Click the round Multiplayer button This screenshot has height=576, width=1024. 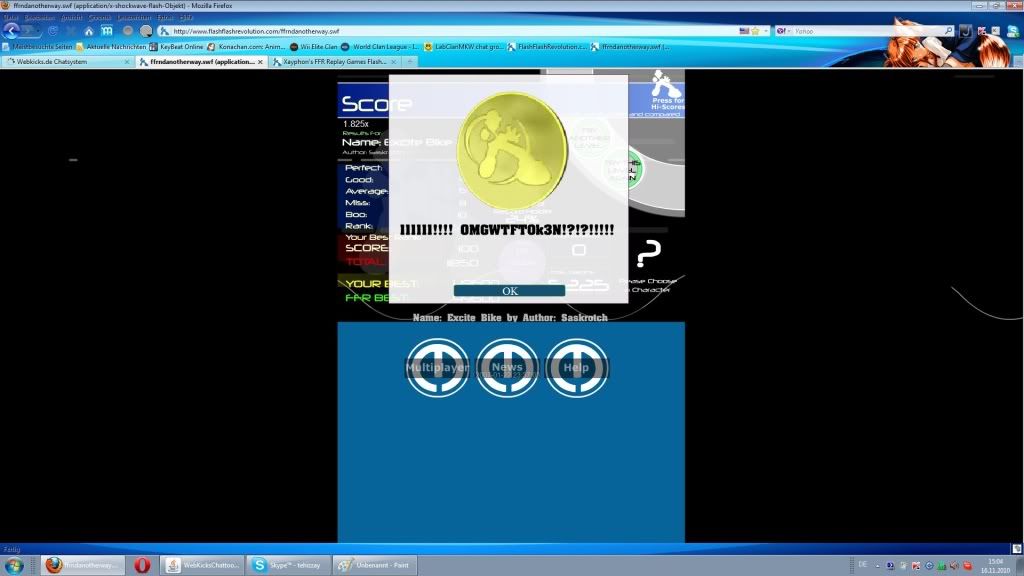coord(437,367)
